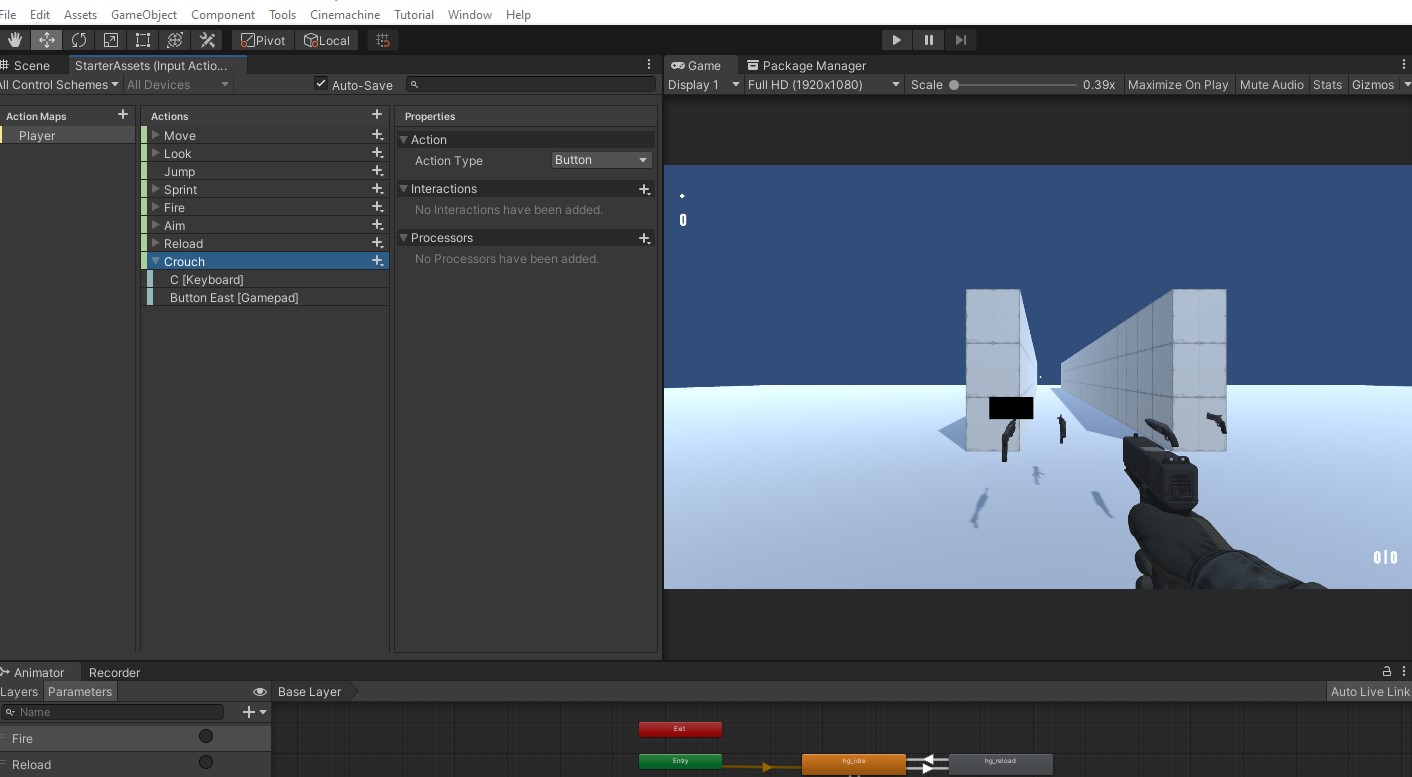The width and height of the screenshot is (1412, 777).
Task: Select the Rotate tool
Action: point(79,40)
